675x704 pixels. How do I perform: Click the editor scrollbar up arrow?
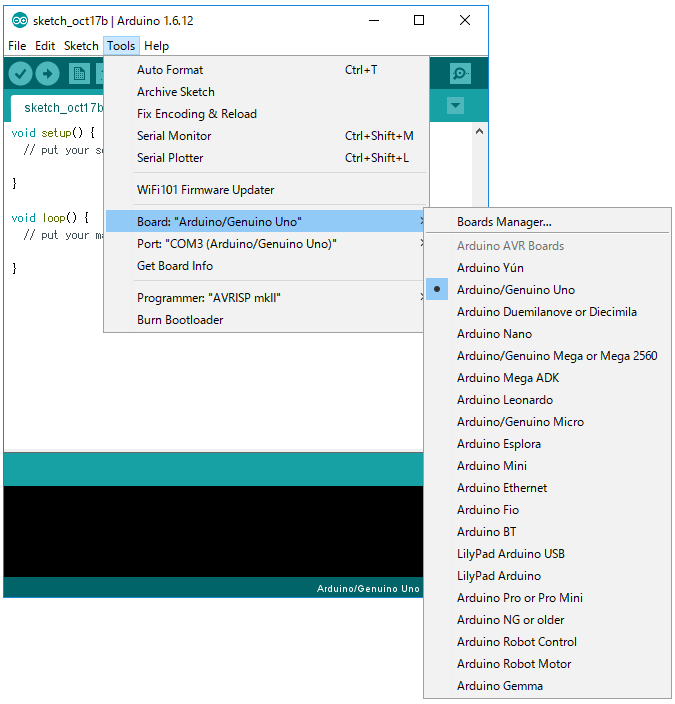pos(480,132)
